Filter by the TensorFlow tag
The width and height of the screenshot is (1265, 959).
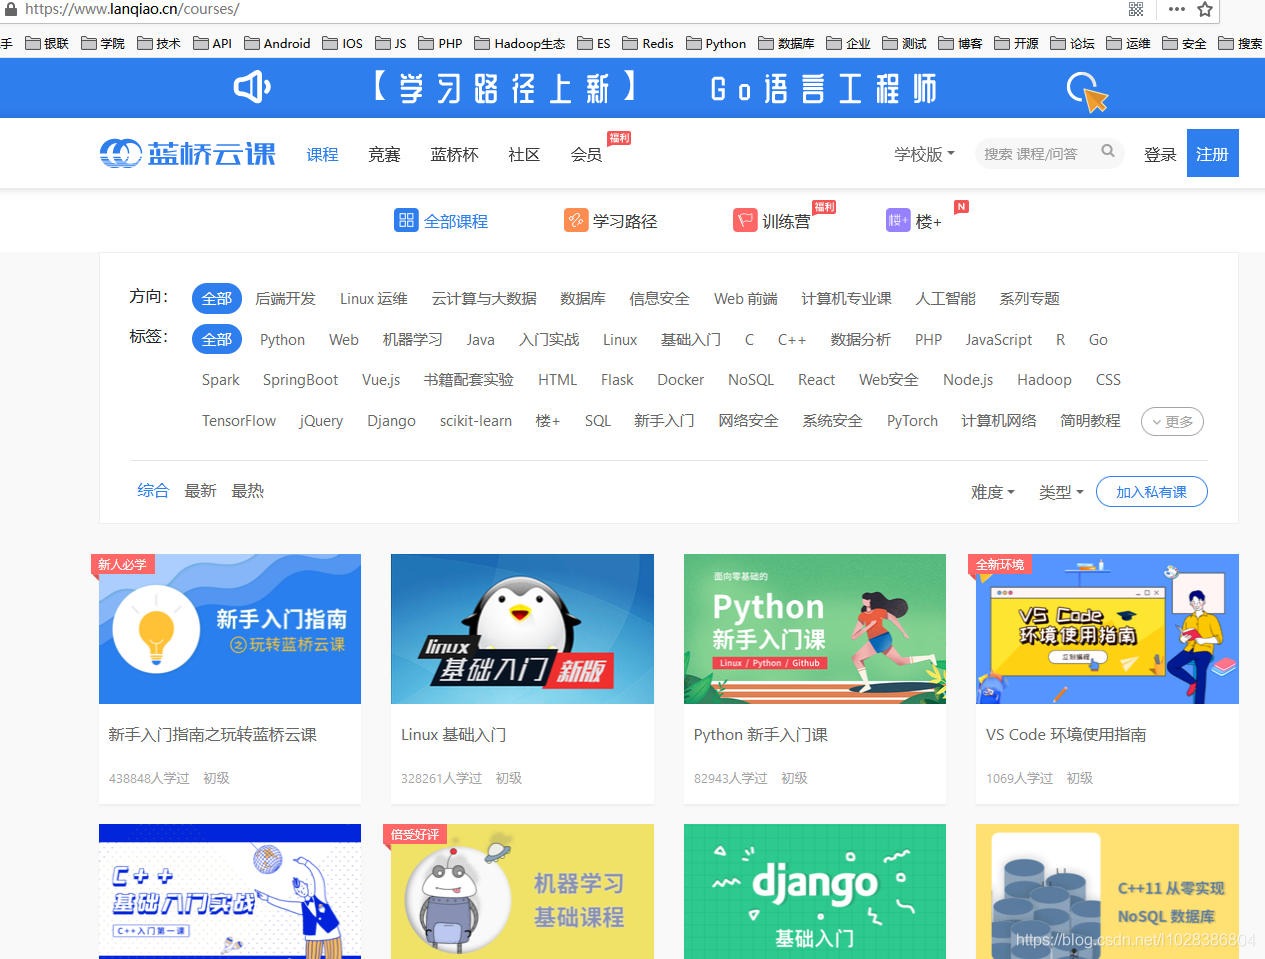pos(239,421)
